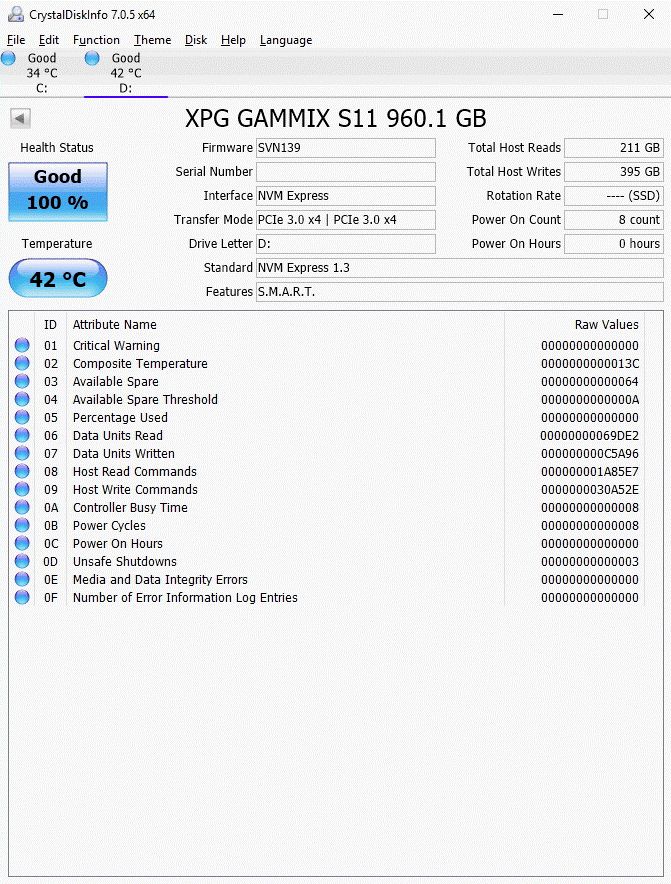Viewport: 671px width, 884px height.
Task: Select raw value 00000000000003
Action: [590, 562]
